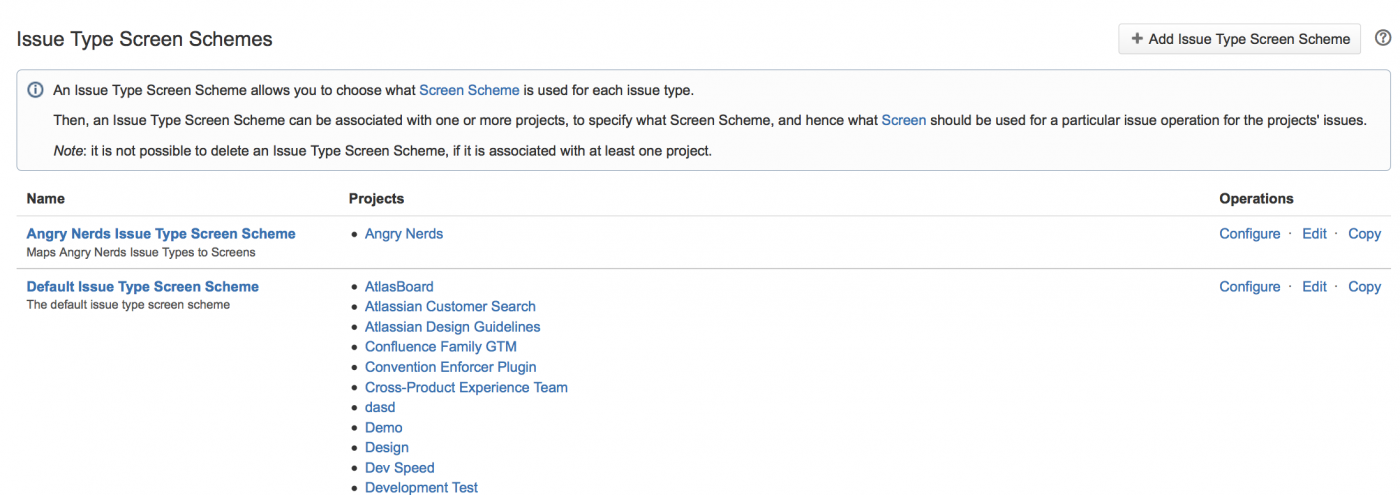Screen dimensions: 1400x495
Task: Open the Screen link in info box
Action: coord(903,120)
